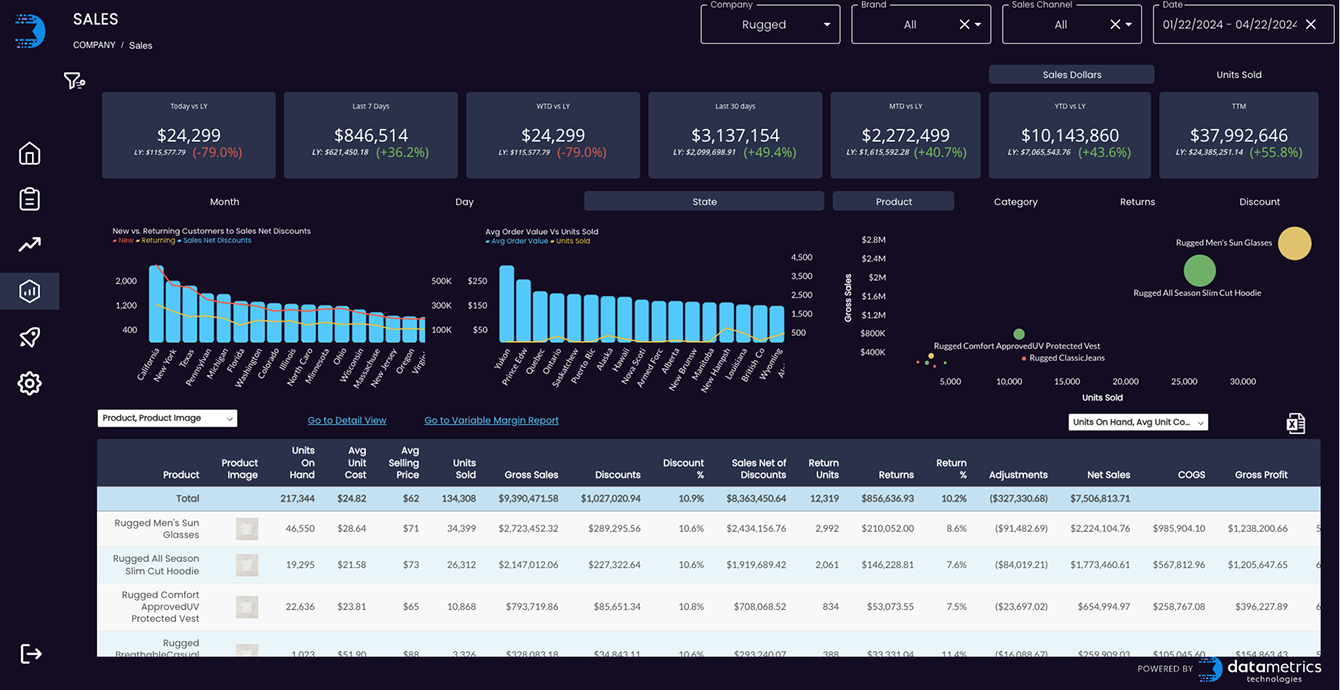The image size is (1340, 690).
Task: Sort by Units Sold column header
Action: coord(464,469)
